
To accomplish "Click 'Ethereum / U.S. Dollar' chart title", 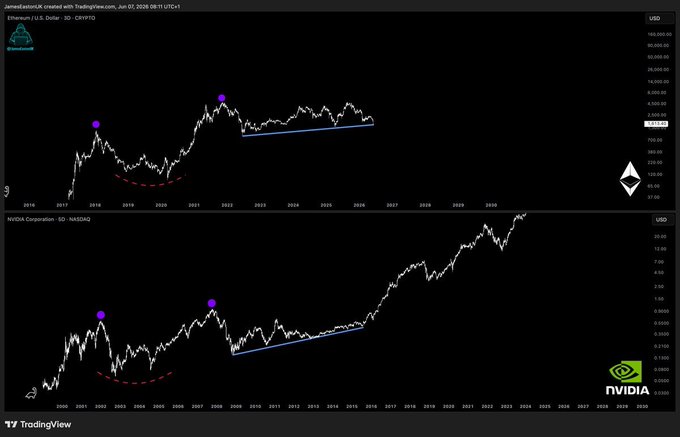I will [35, 18].
